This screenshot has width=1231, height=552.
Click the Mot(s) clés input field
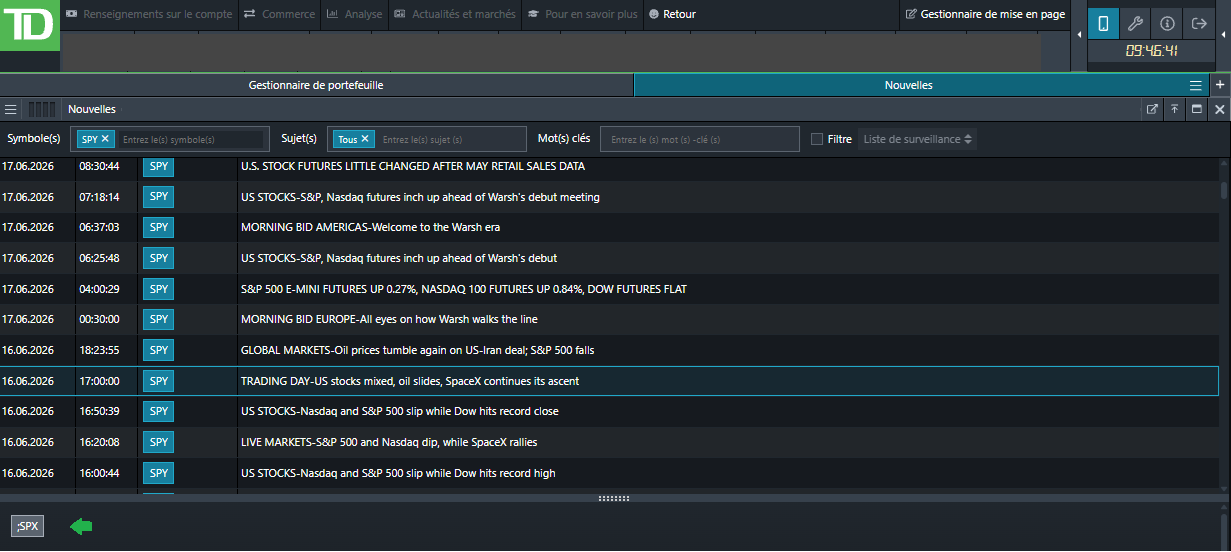700,139
